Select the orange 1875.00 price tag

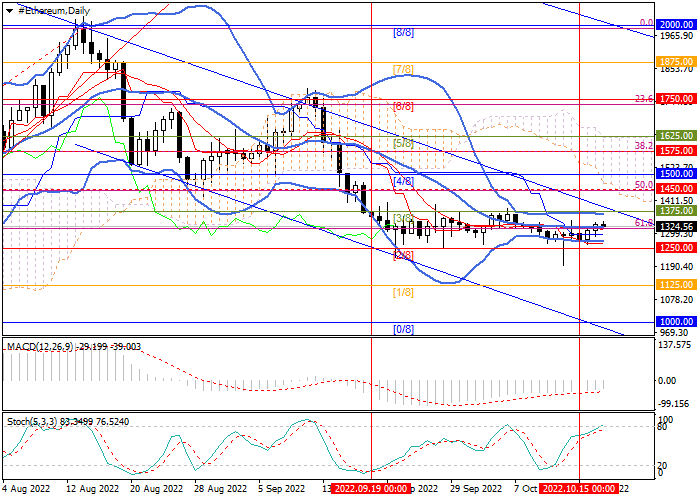(676, 61)
